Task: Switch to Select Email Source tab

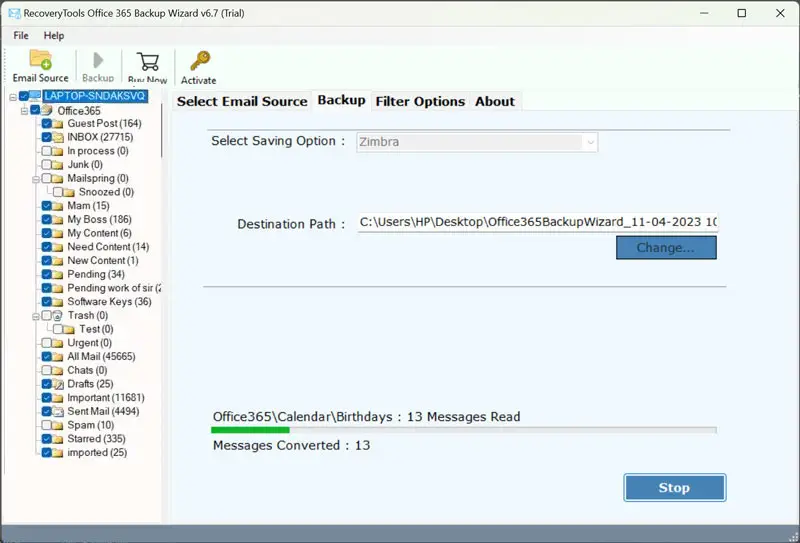Action: [242, 101]
